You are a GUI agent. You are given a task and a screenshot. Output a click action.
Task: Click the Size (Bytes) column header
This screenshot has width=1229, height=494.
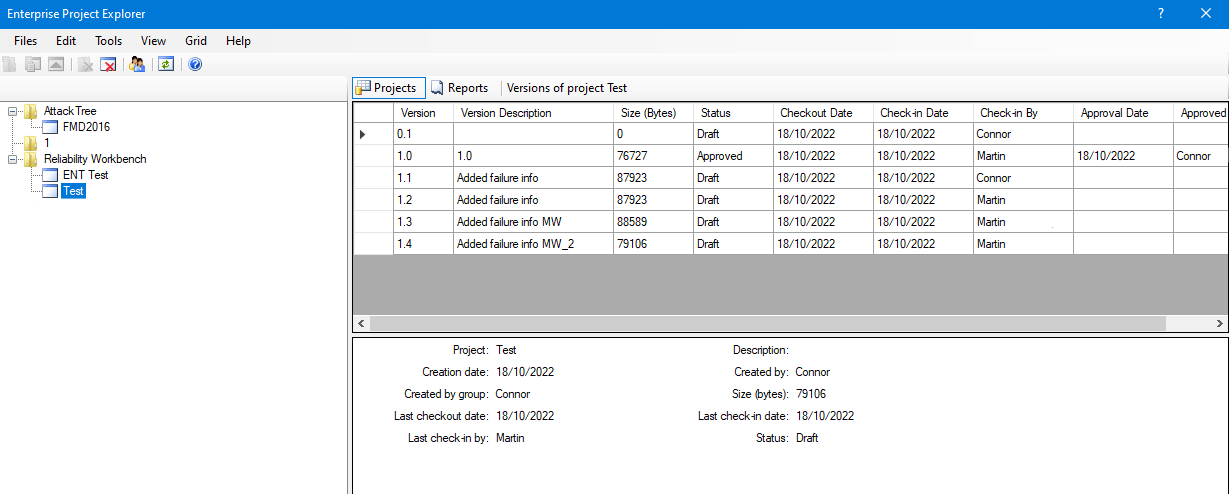(x=650, y=113)
